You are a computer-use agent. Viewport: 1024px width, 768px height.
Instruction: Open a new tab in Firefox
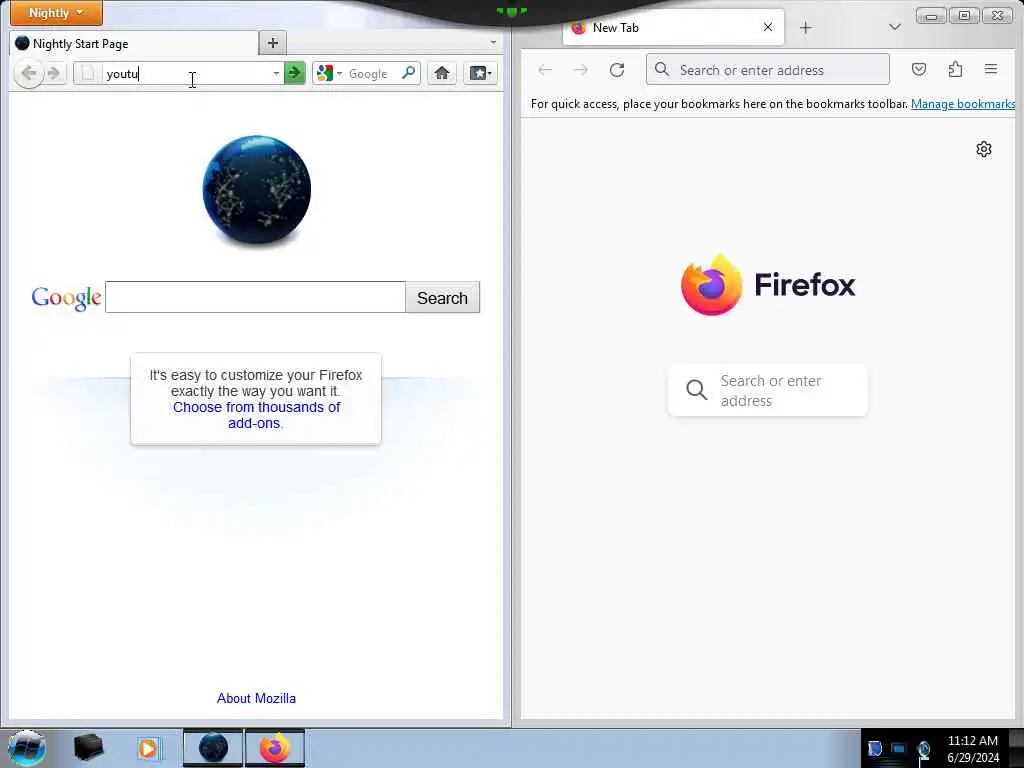coord(806,27)
